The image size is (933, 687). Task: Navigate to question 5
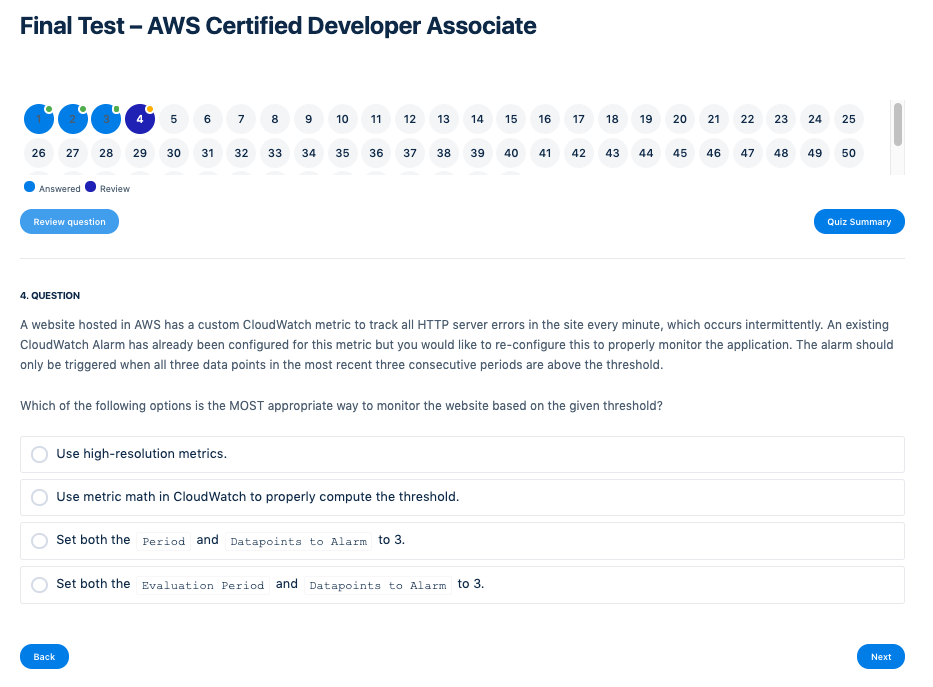tap(174, 119)
